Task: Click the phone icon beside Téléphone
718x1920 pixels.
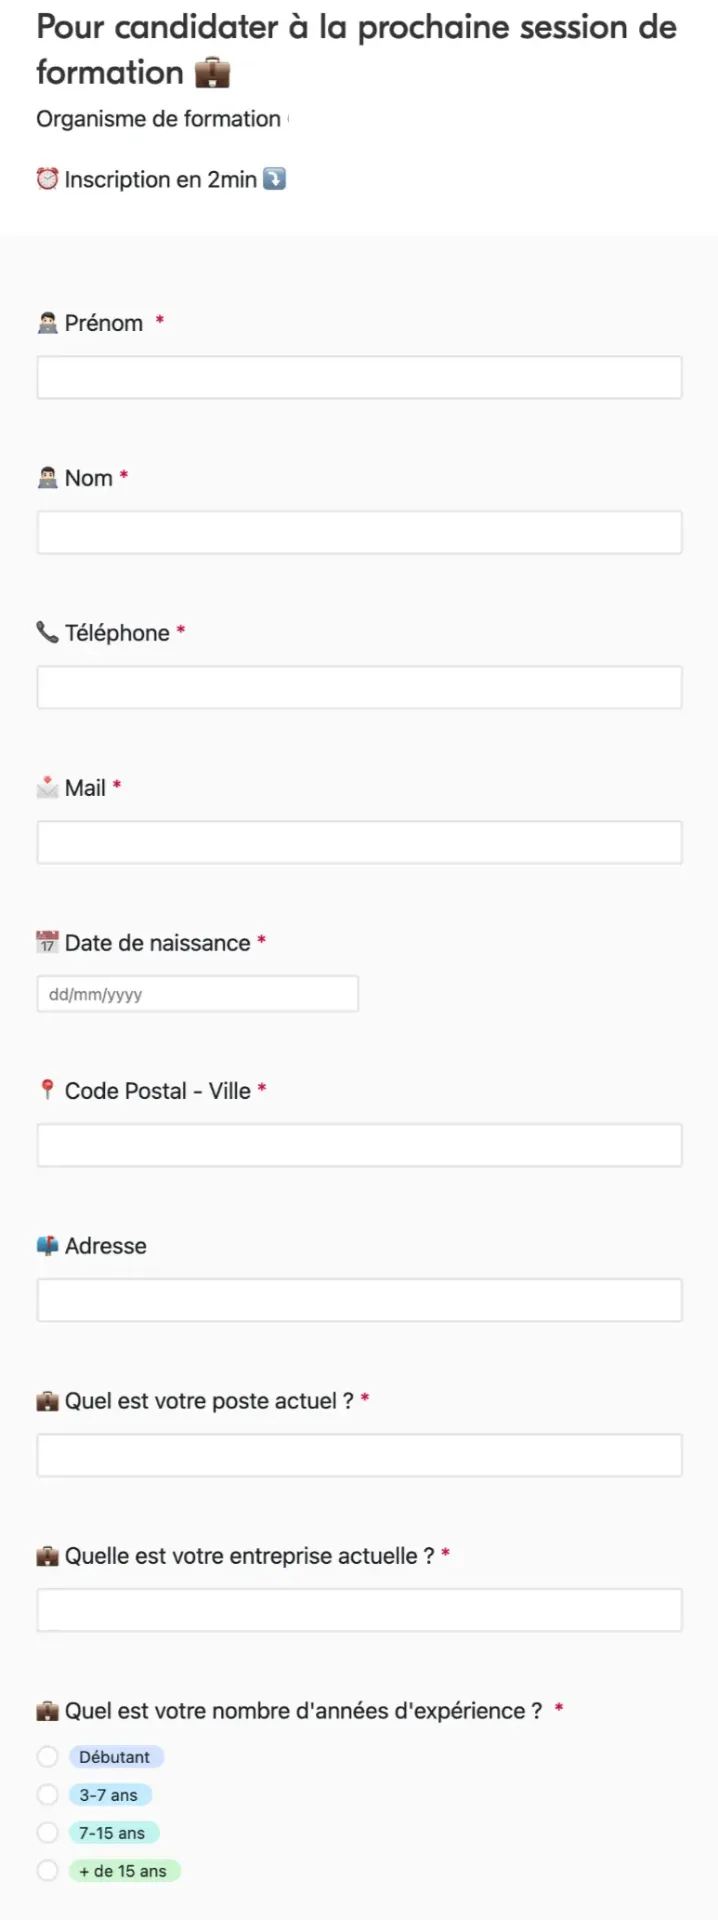Action: (45, 632)
